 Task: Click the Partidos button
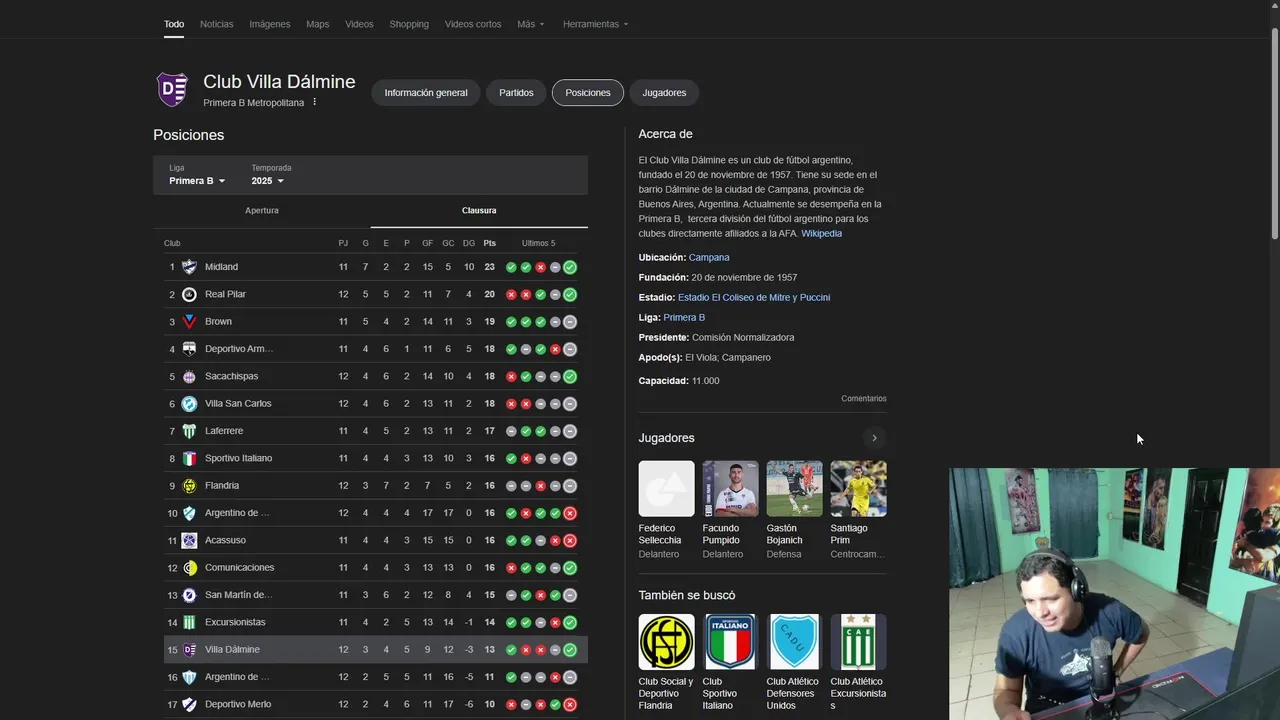click(516, 93)
